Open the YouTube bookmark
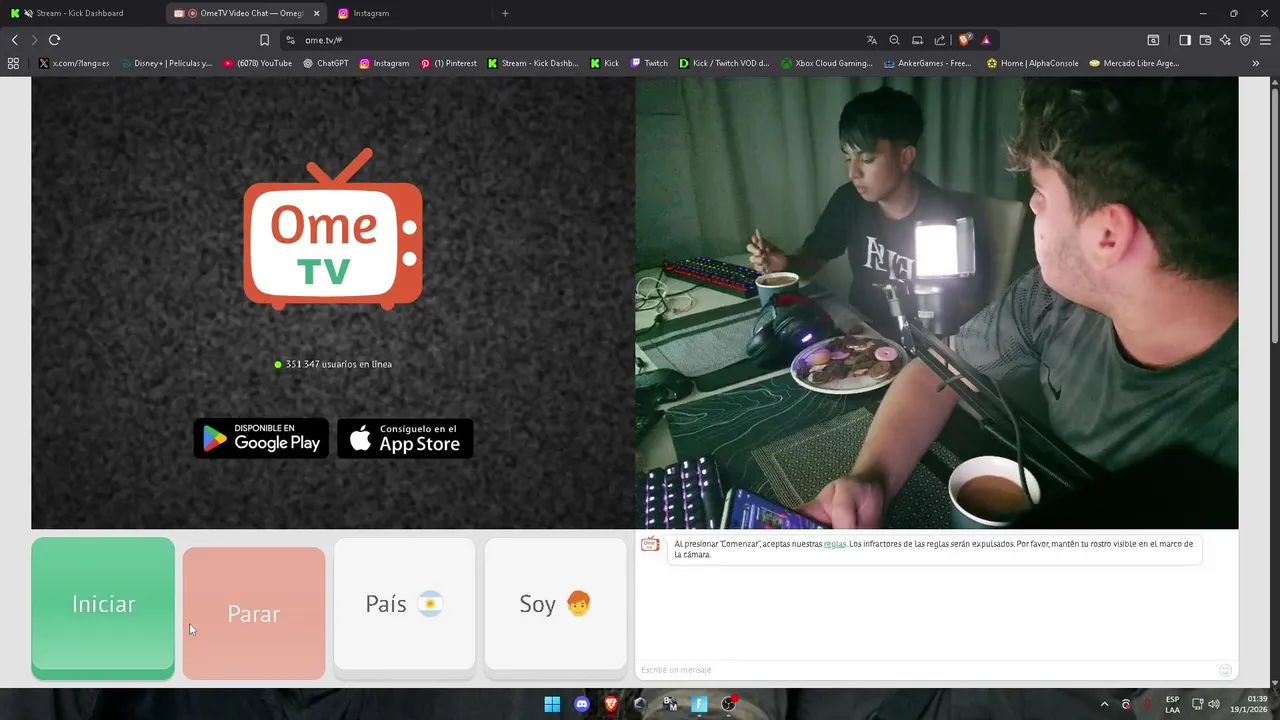The image size is (1280, 720). 258,63
